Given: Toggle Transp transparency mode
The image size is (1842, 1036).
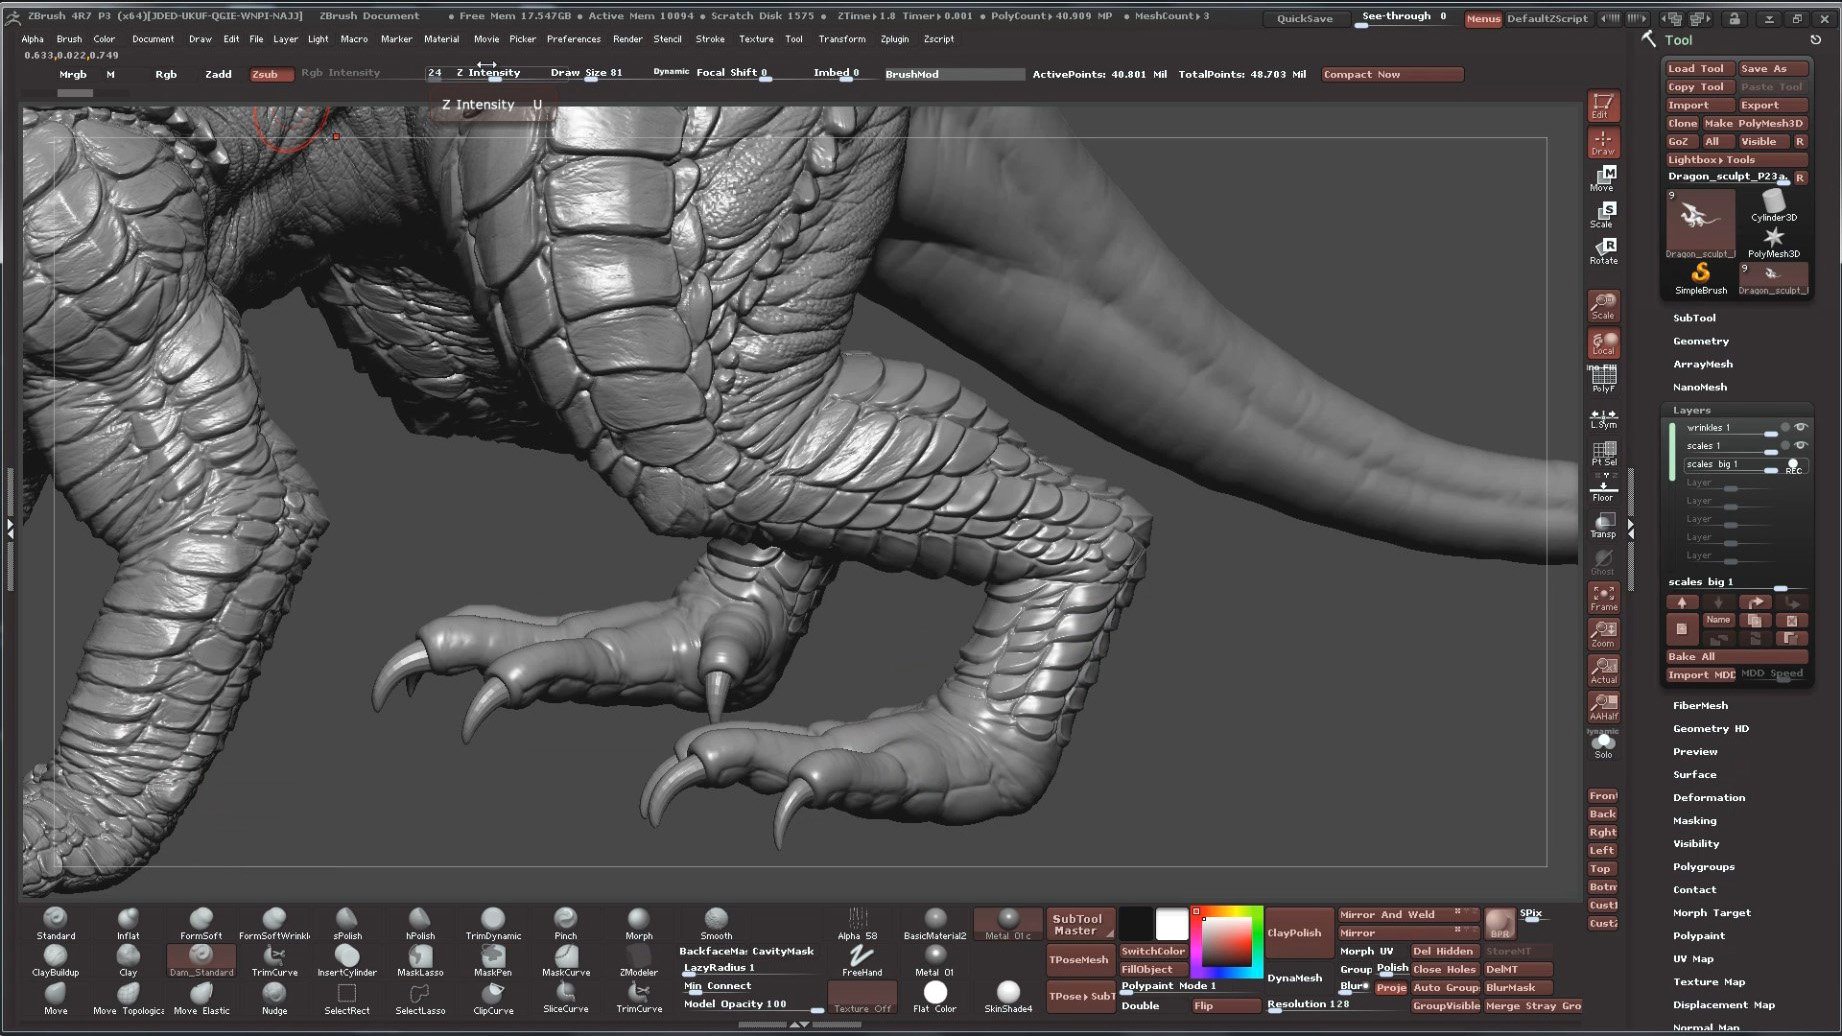Looking at the screenshot, I should (x=1603, y=525).
